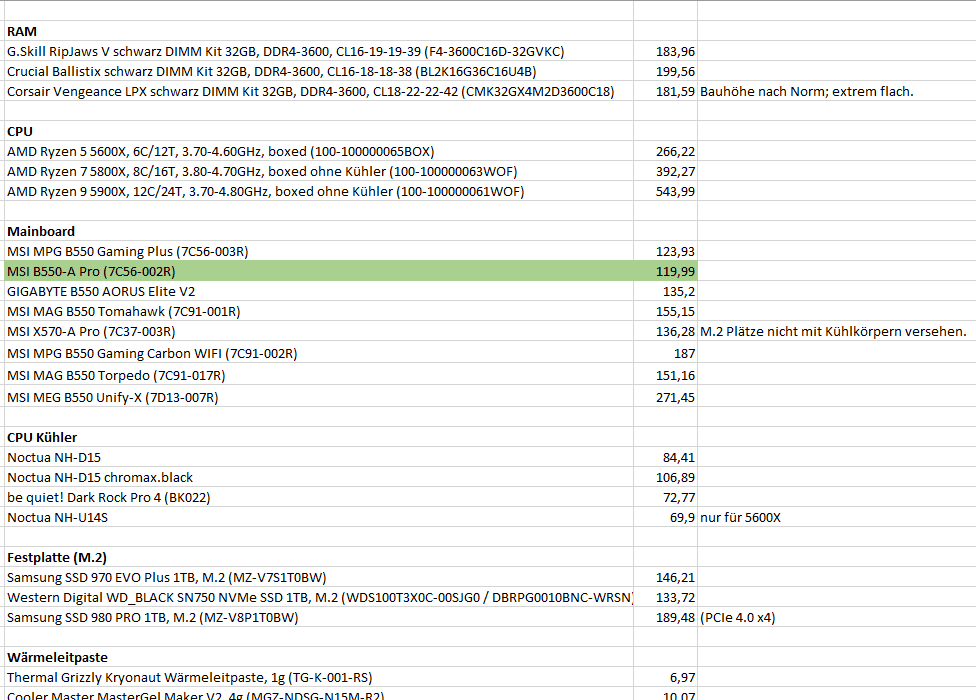Select the Festplatte (M.2) header cell
Viewport: 976px width, 700px height.
(319, 557)
